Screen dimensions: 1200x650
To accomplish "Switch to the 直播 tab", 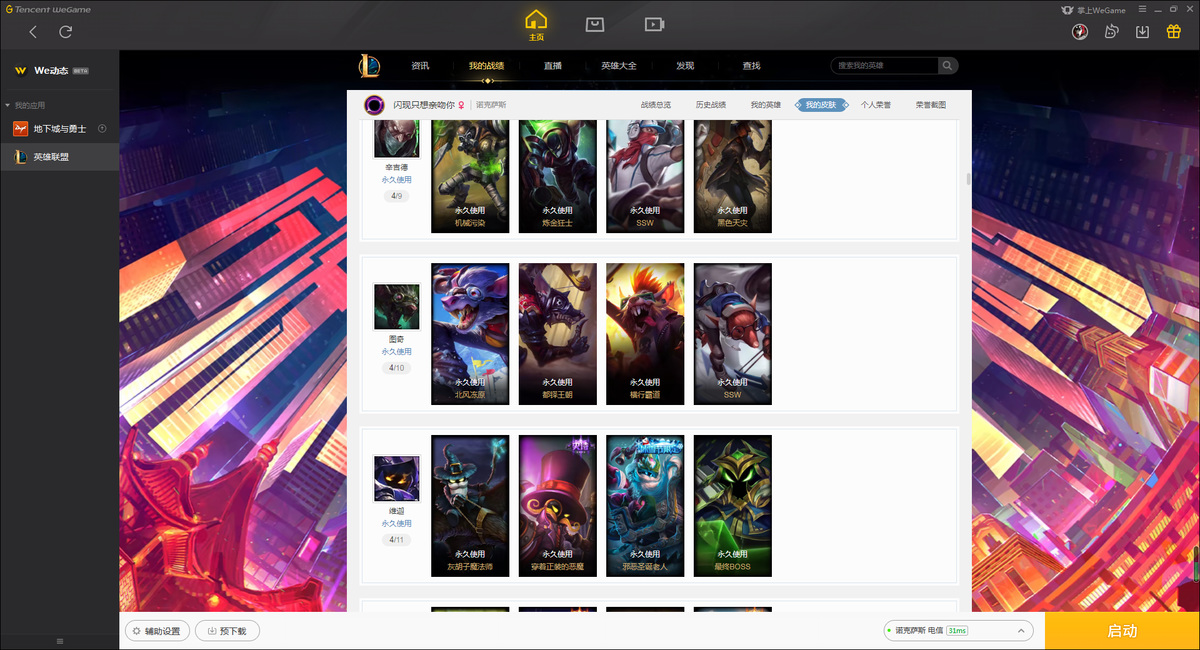I will click(x=553, y=66).
